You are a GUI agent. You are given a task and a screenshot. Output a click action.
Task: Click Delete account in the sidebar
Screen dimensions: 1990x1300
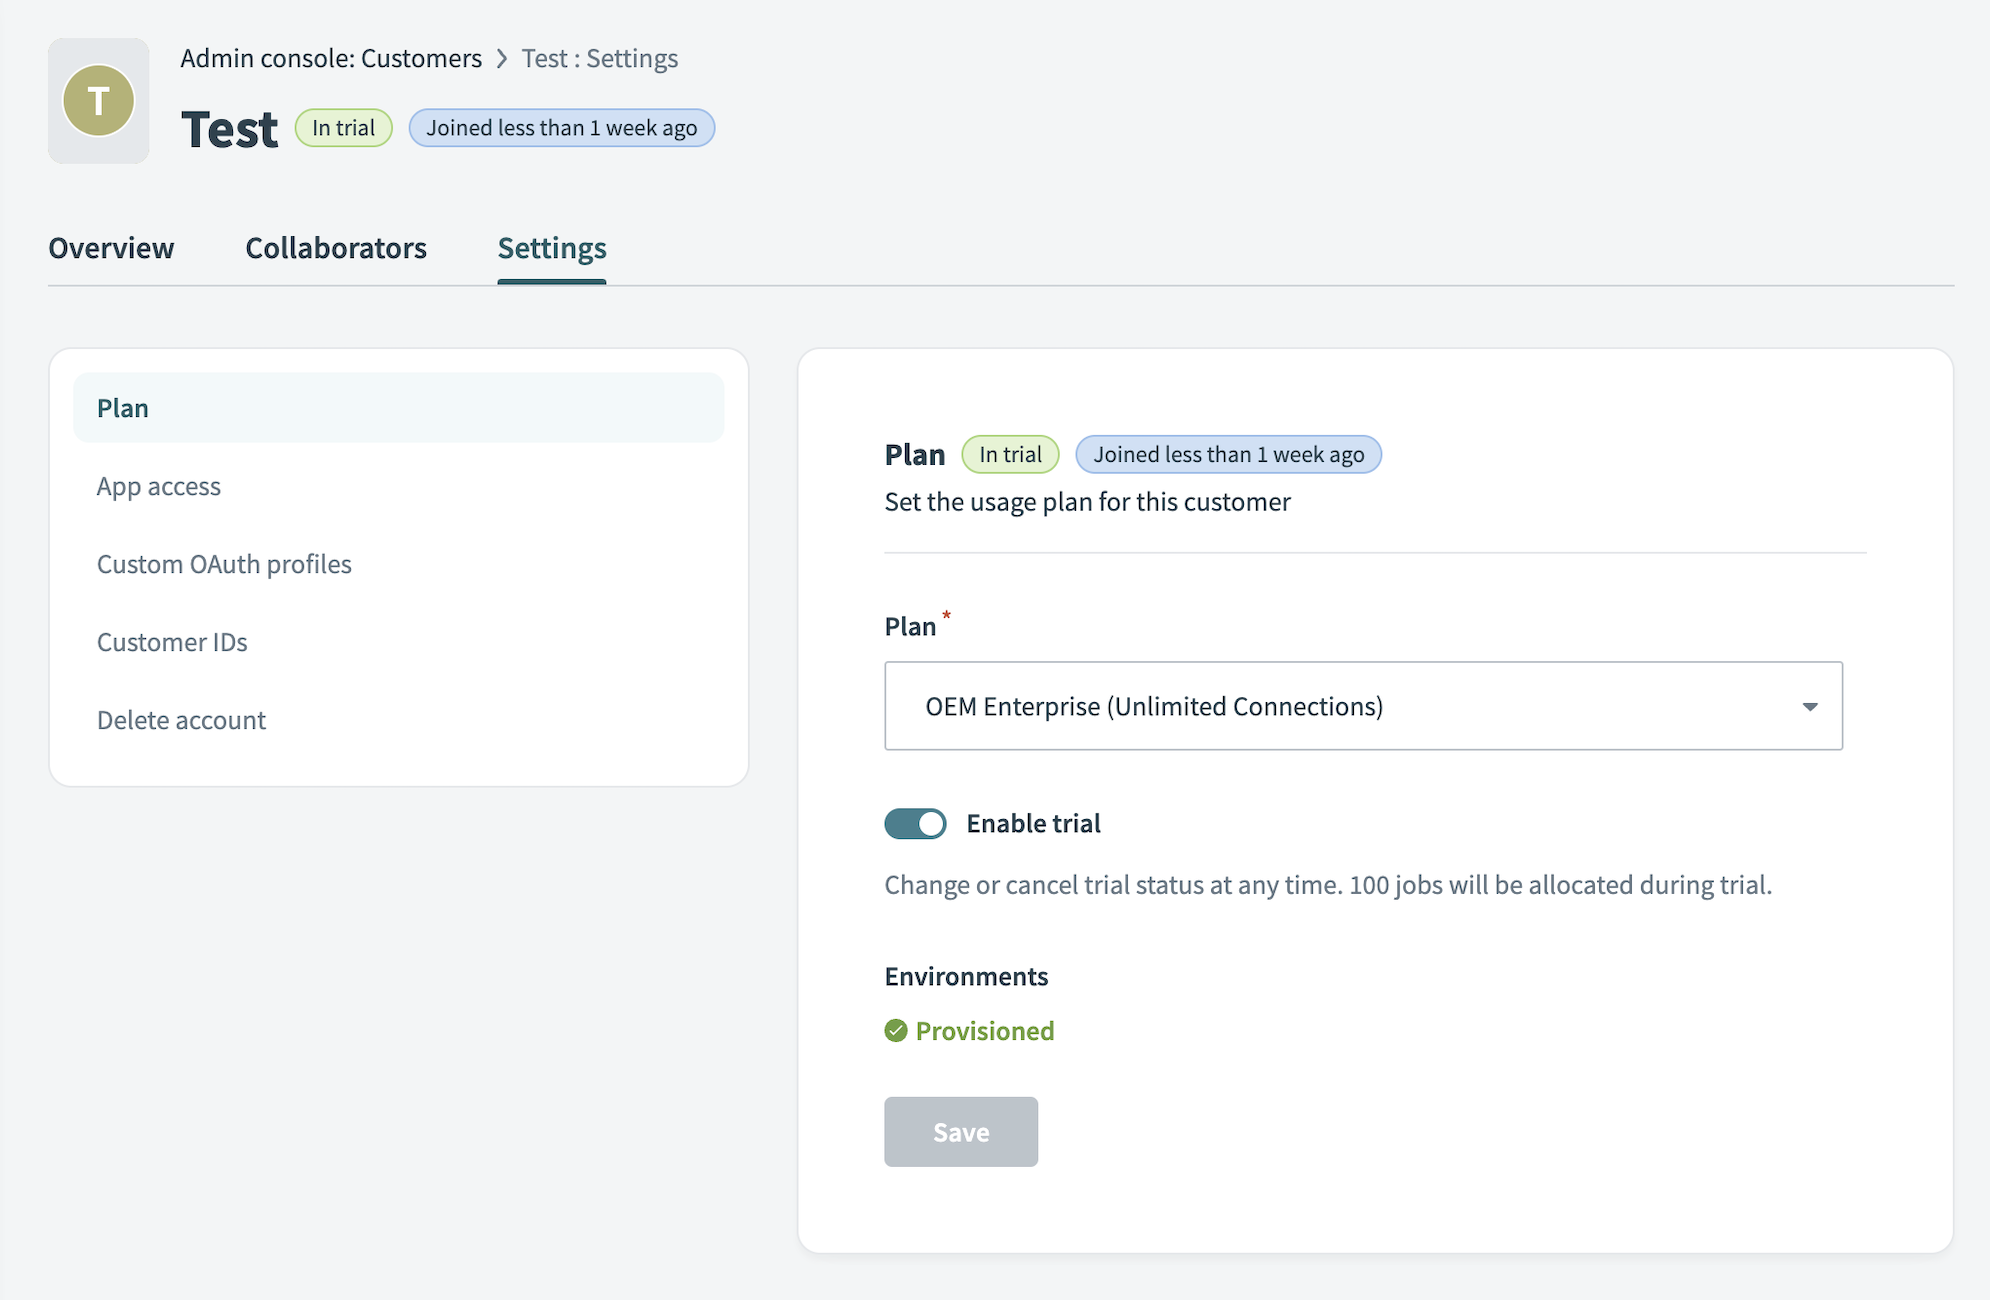(x=181, y=719)
